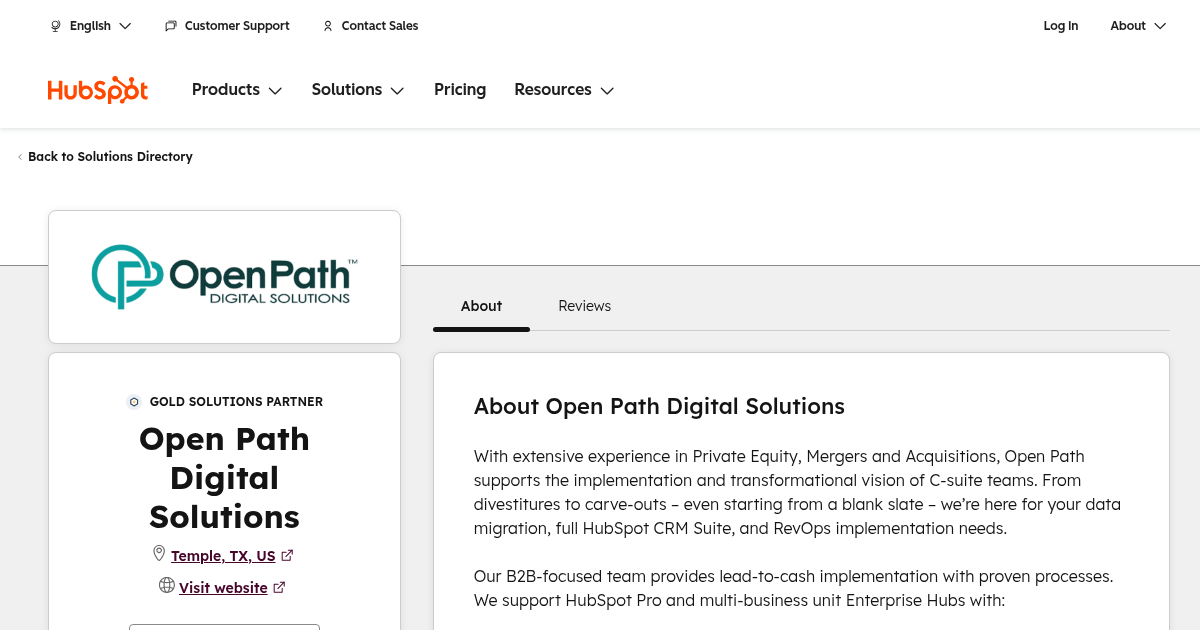Open Temple, TX, US location link
The width and height of the screenshot is (1200, 630).
[223, 556]
